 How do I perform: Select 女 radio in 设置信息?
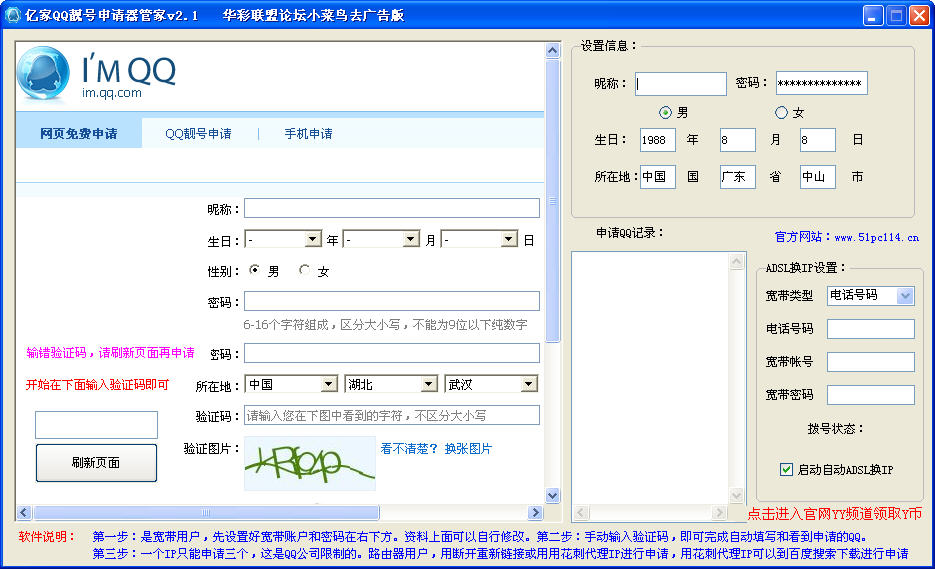tap(781, 112)
